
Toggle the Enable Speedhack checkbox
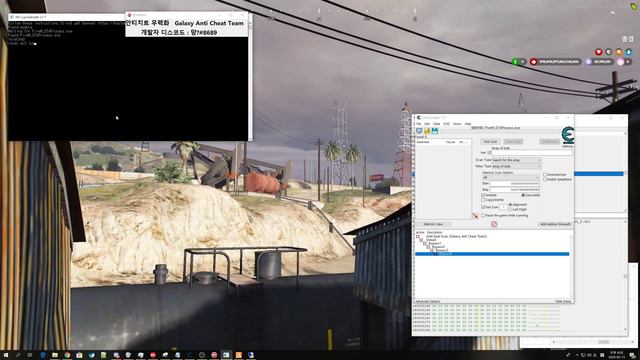(x=545, y=179)
